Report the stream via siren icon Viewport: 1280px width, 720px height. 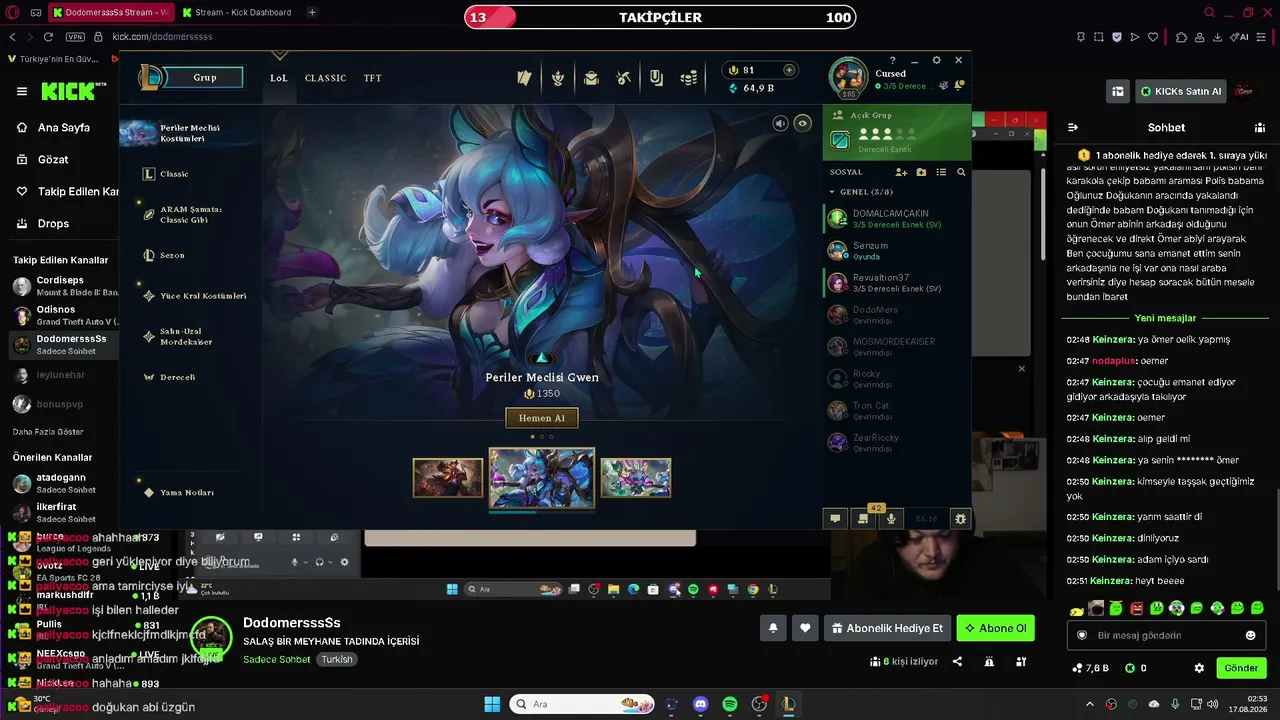point(989,661)
